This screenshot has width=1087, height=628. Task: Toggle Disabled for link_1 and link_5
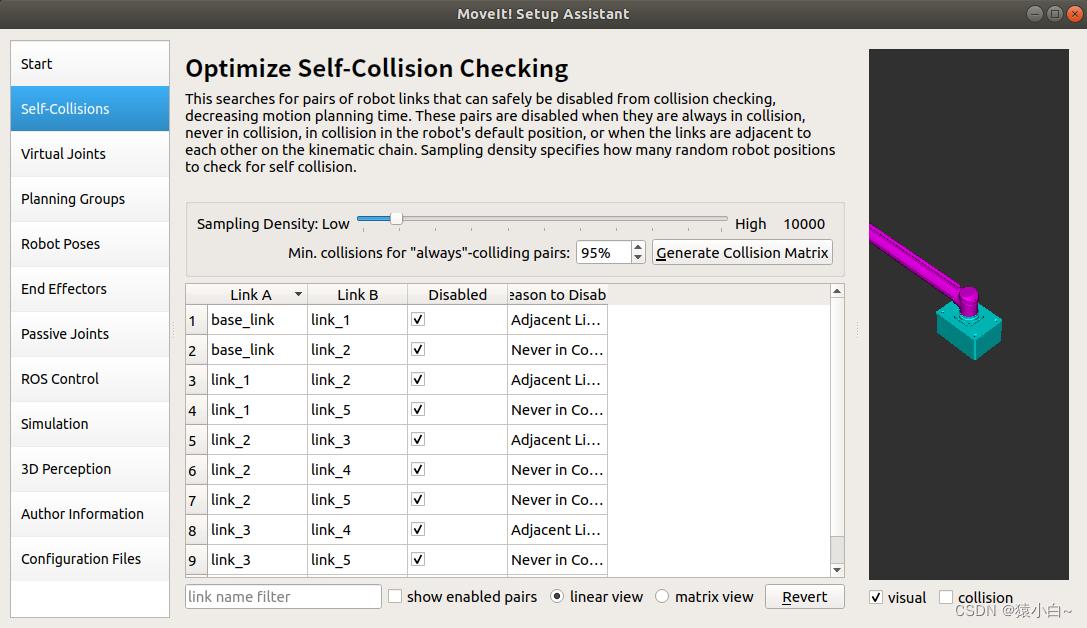click(x=418, y=409)
